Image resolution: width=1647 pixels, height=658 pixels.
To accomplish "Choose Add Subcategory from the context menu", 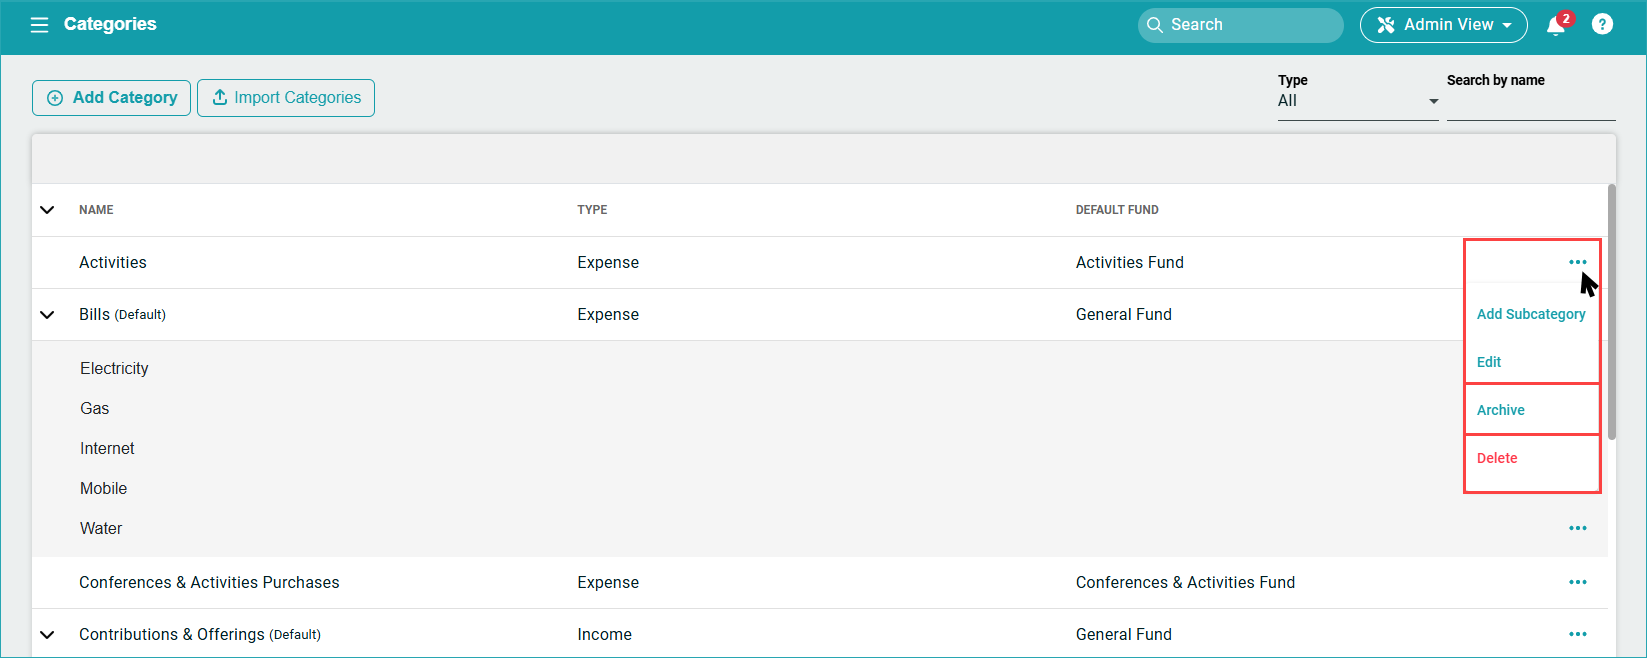I will [1530, 314].
